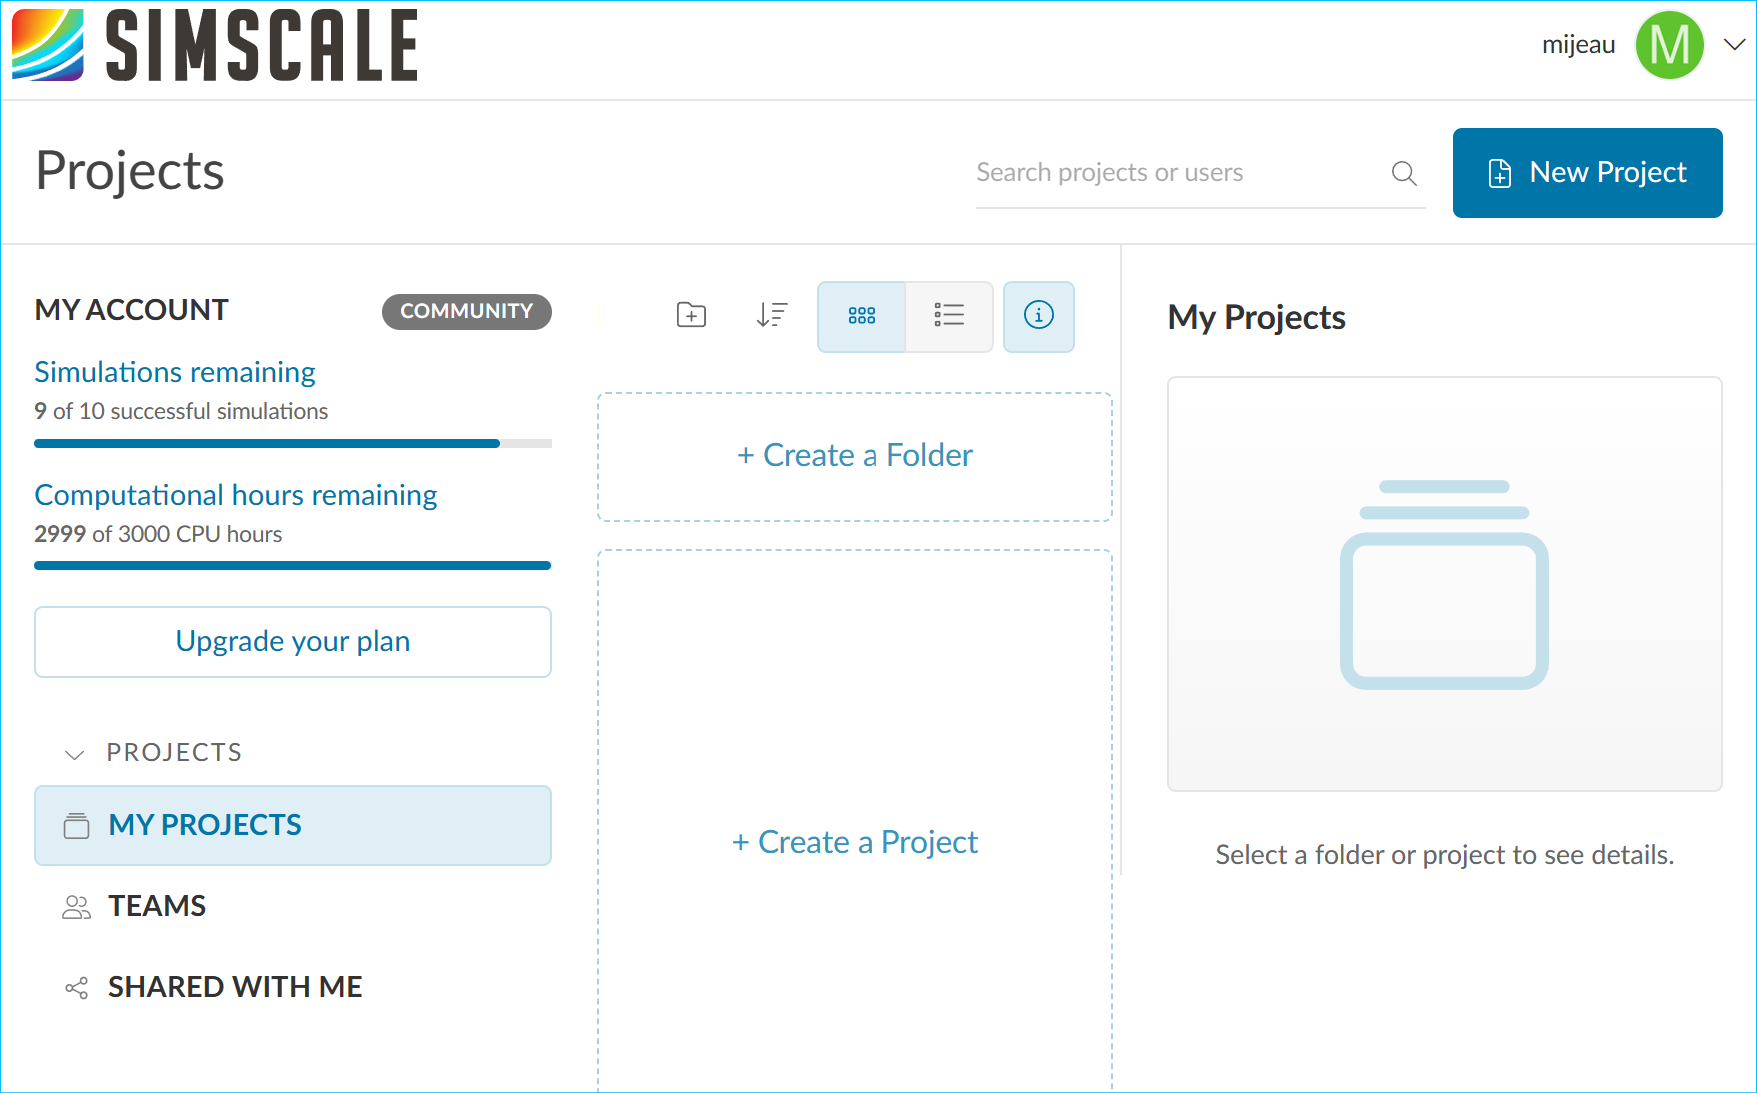Click the large empty-project placeholder icon
The image size is (1757, 1093).
(1444, 584)
